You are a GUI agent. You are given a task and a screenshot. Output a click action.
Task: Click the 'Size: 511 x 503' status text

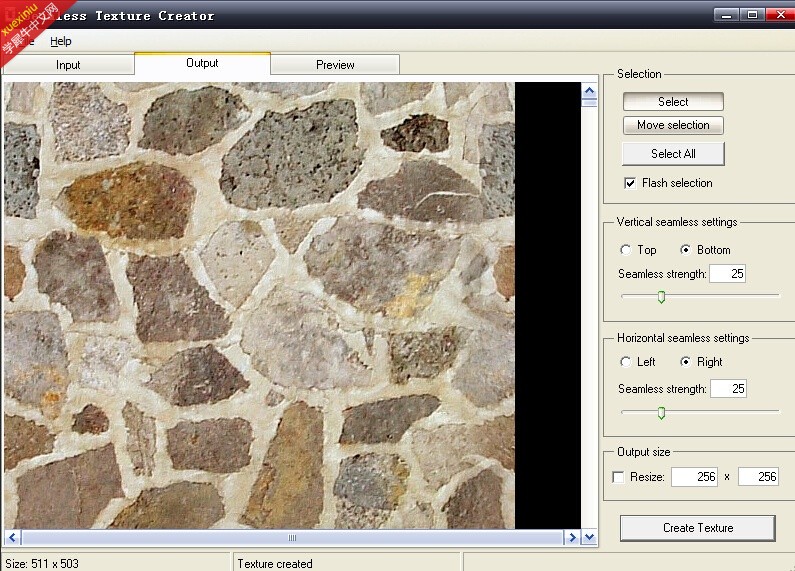click(x=42, y=564)
